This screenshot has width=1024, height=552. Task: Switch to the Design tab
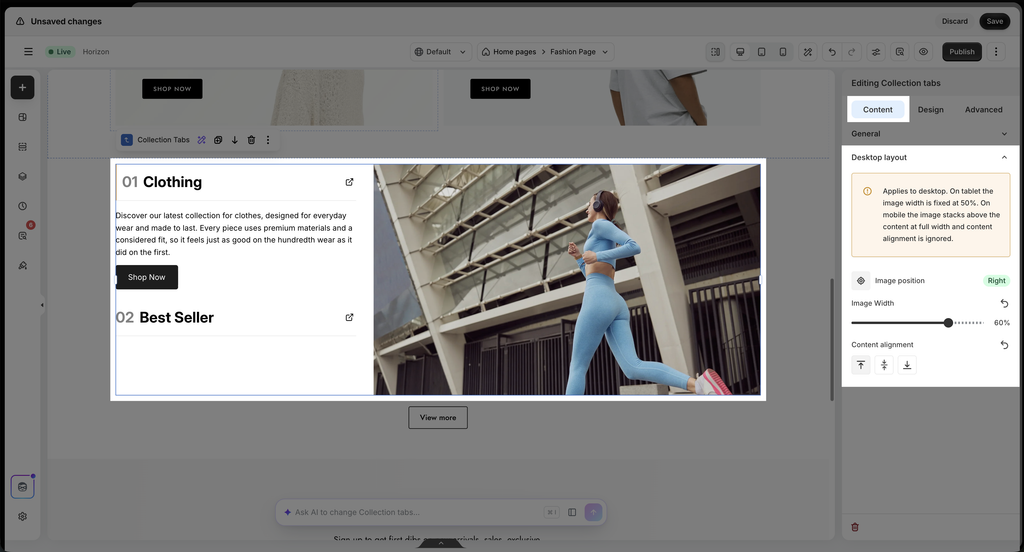pos(931,110)
